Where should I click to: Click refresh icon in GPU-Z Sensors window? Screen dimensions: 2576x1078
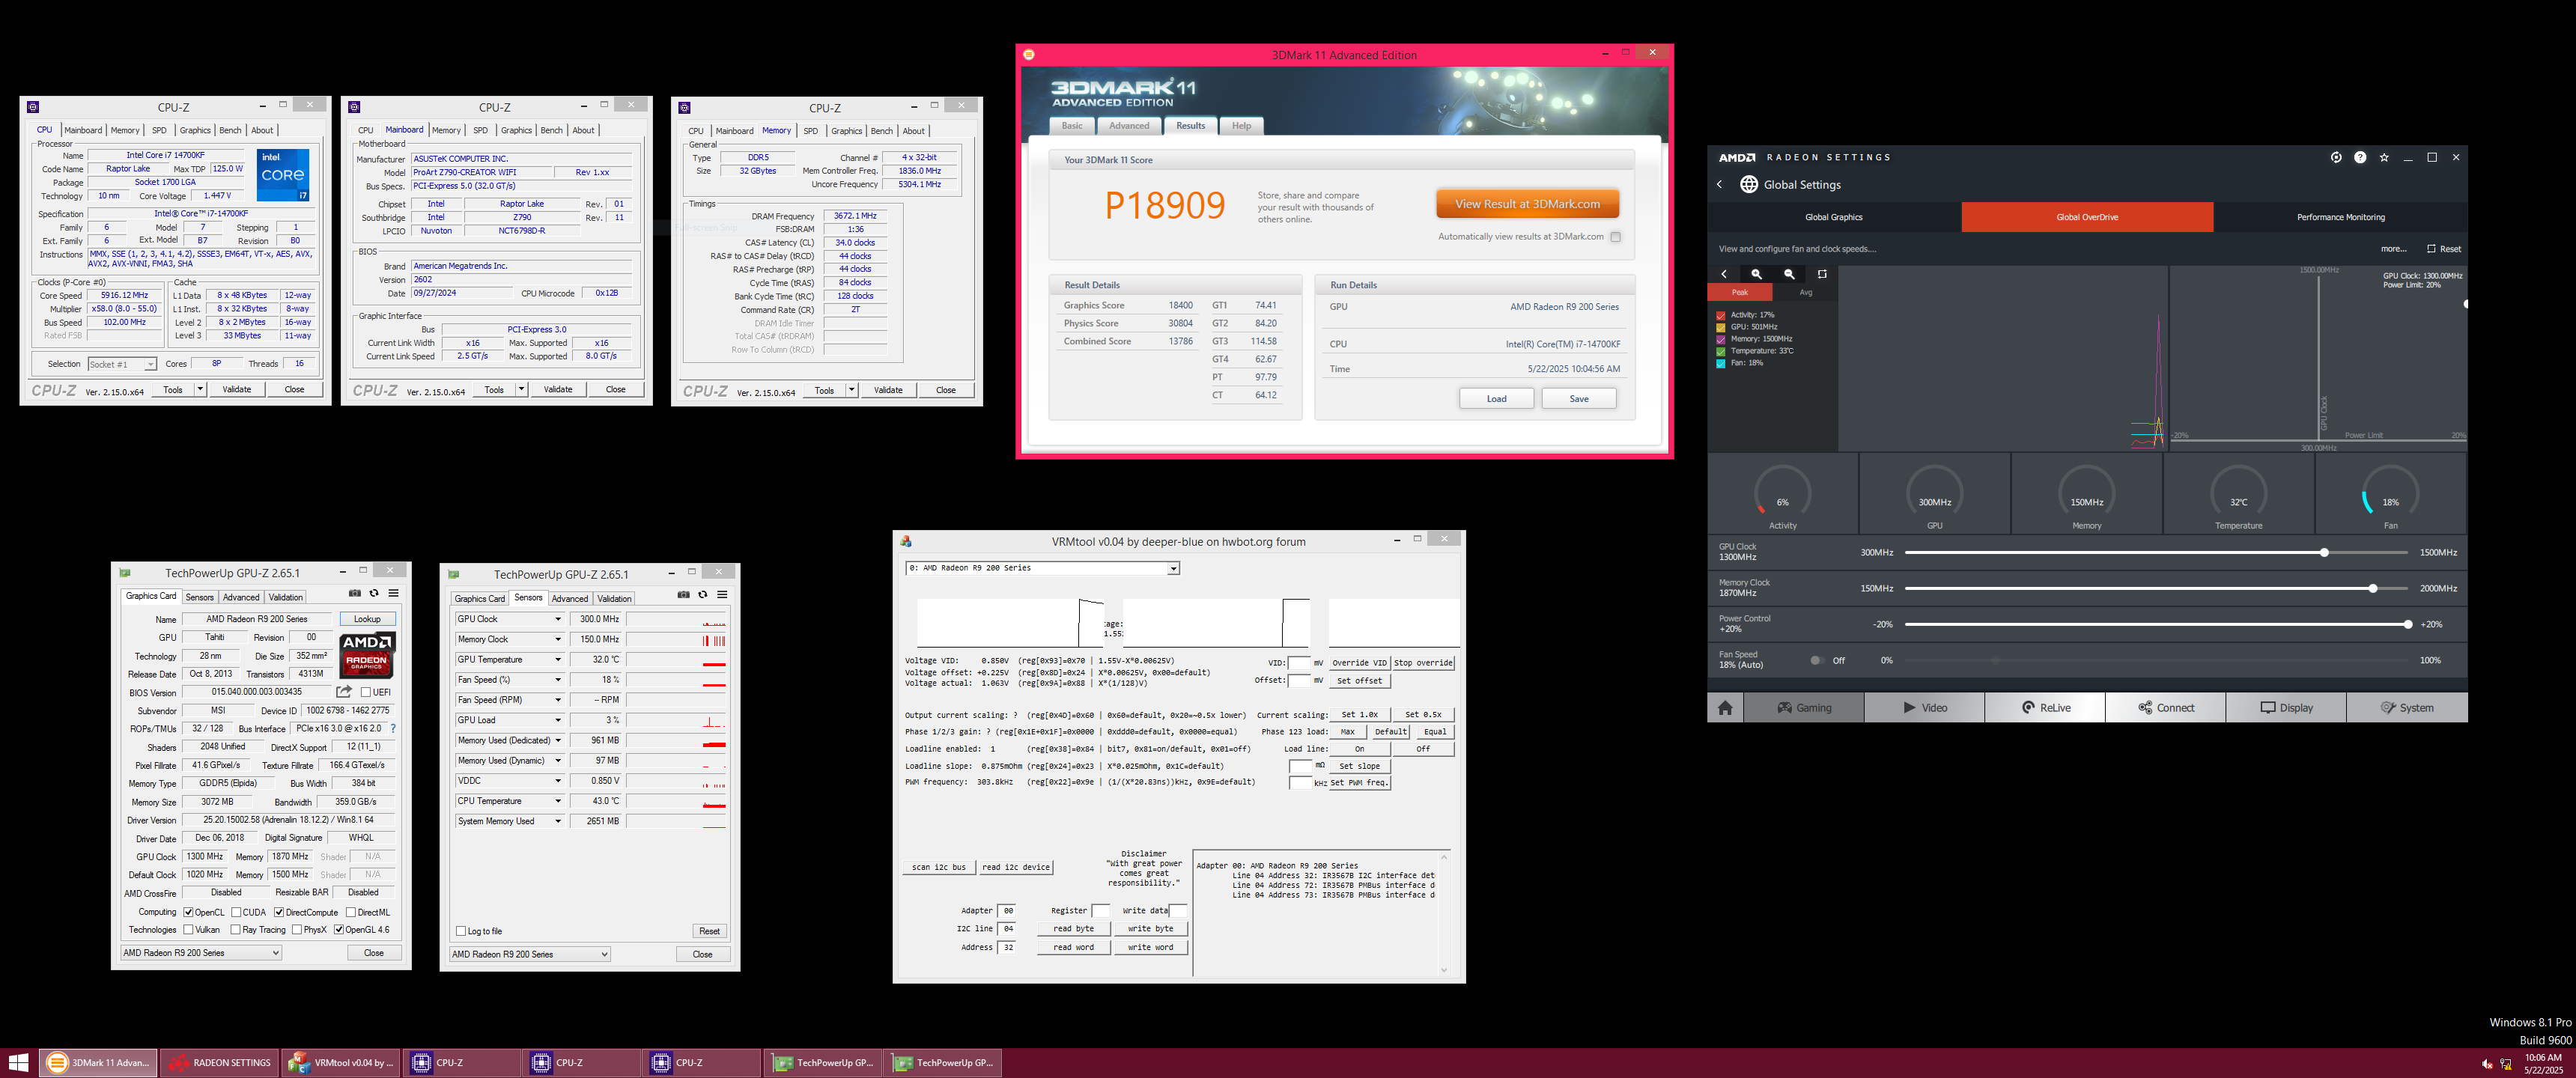click(703, 594)
